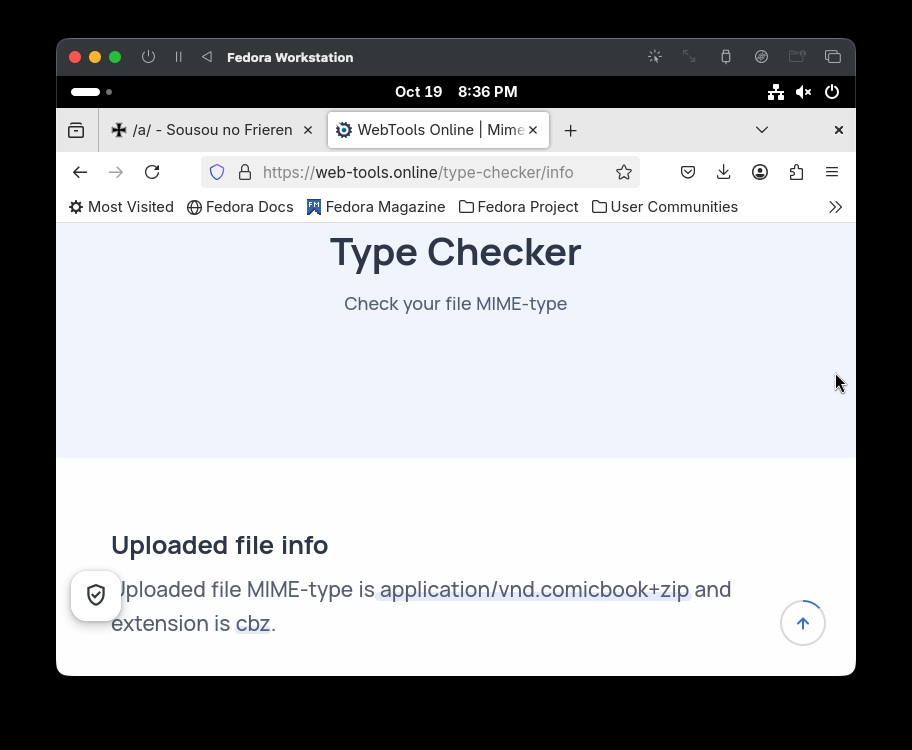Open the Firefox hamburger application menu
The width and height of the screenshot is (912, 750).
(832, 172)
